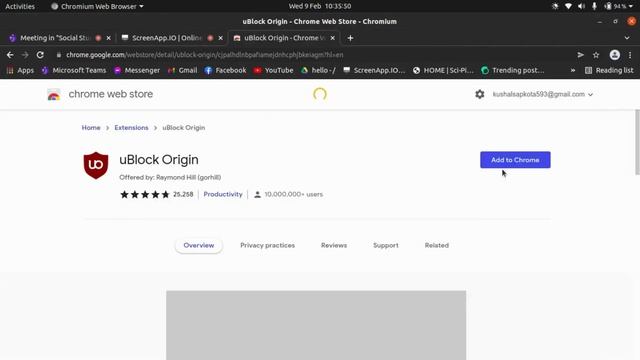Open the system menu dropdown arrow
The width and height of the screenshot is (640, 360).
point(632,6)
